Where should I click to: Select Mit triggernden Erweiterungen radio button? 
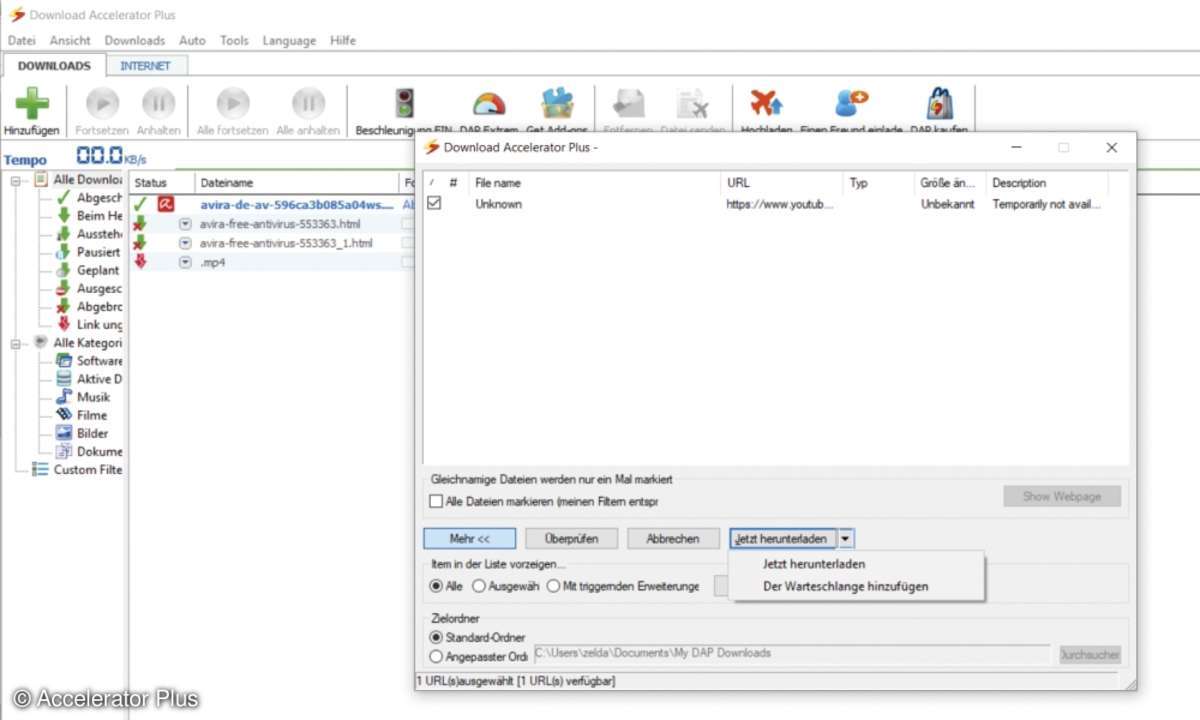553,586
